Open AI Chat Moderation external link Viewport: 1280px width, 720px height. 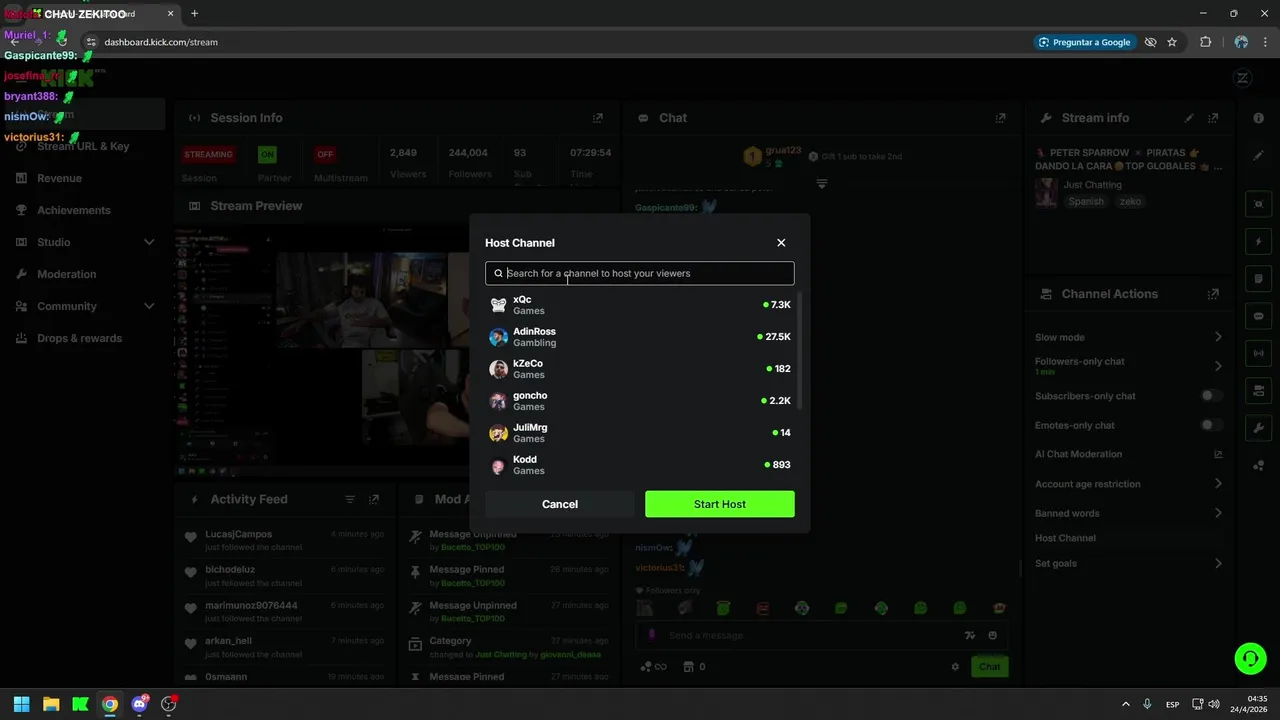(1218, 454)
